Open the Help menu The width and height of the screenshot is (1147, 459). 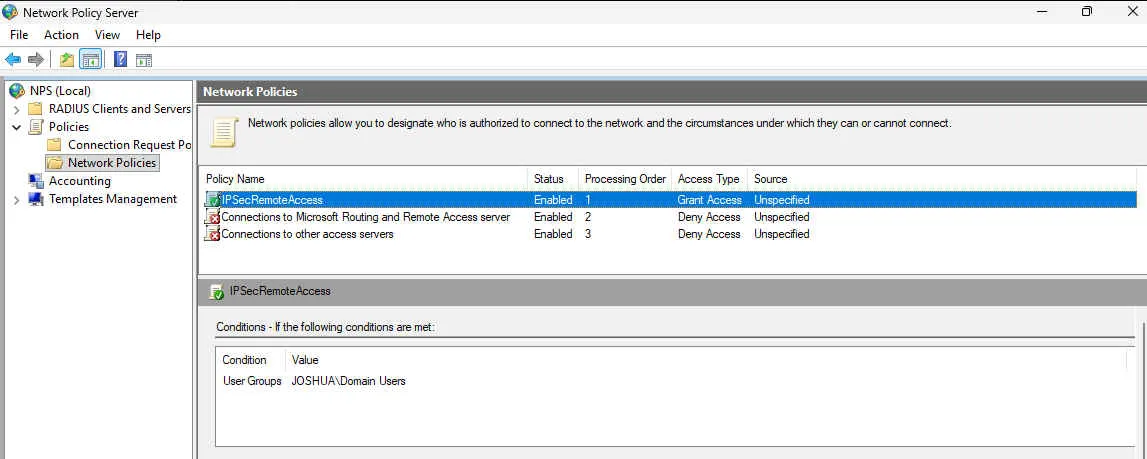coord(148,34)
